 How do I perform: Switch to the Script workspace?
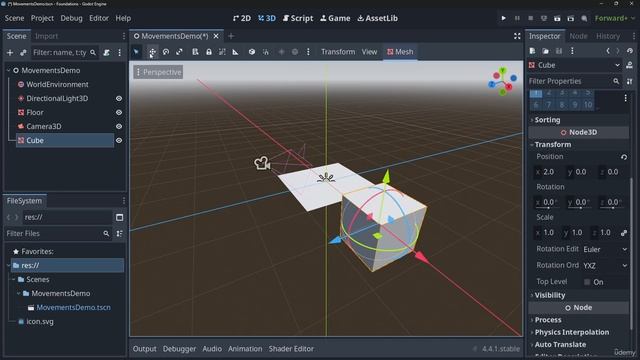coord(298,18)
